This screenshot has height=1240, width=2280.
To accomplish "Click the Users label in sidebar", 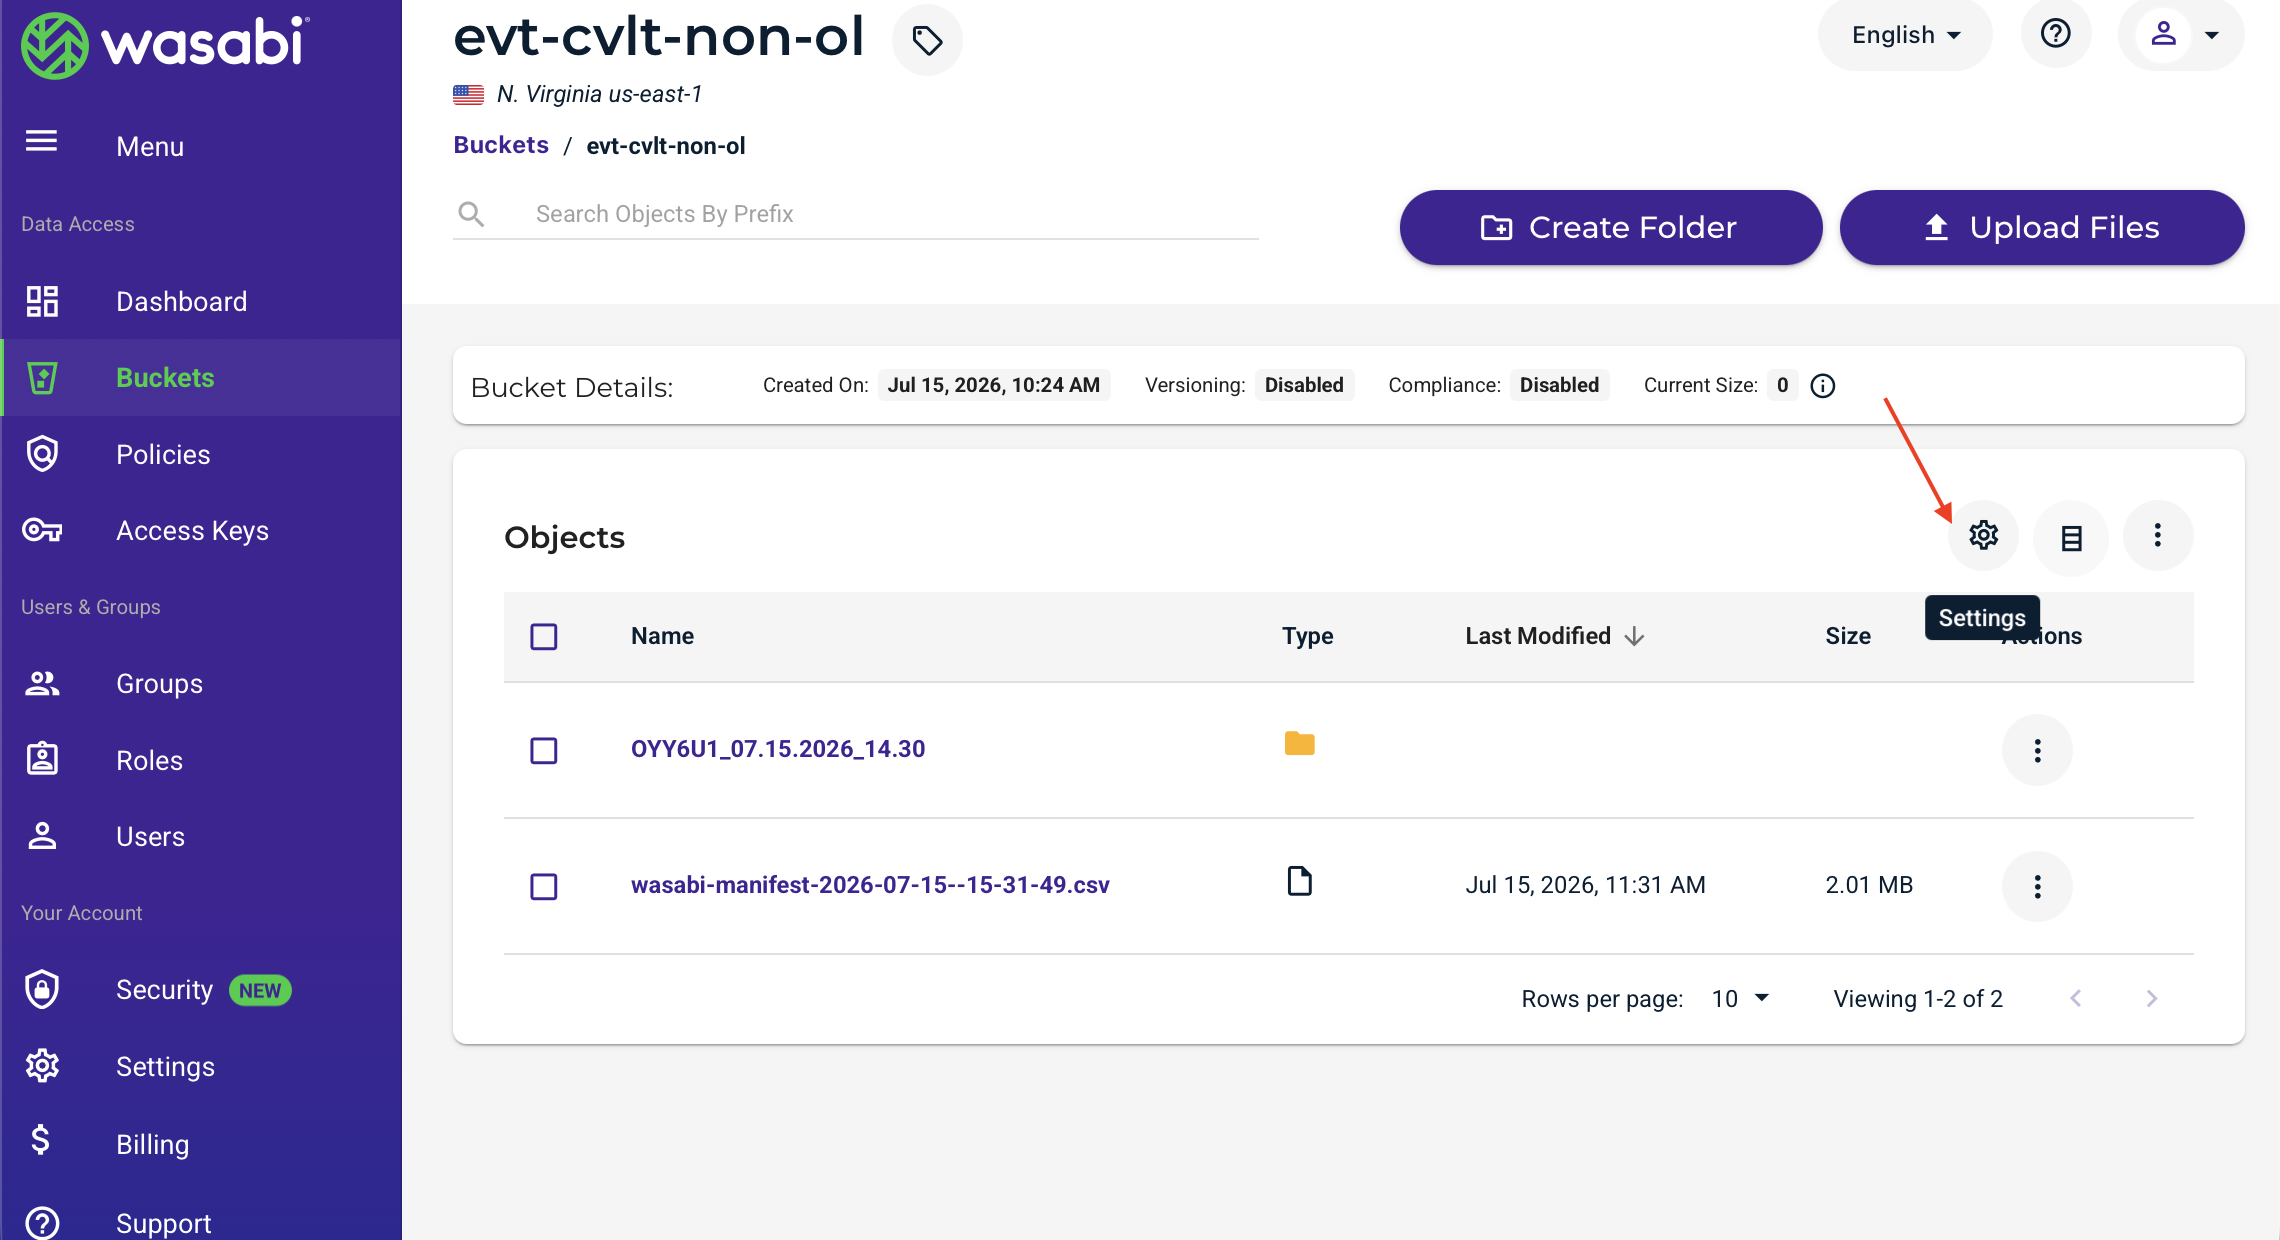I will click(x=150, y=837).
